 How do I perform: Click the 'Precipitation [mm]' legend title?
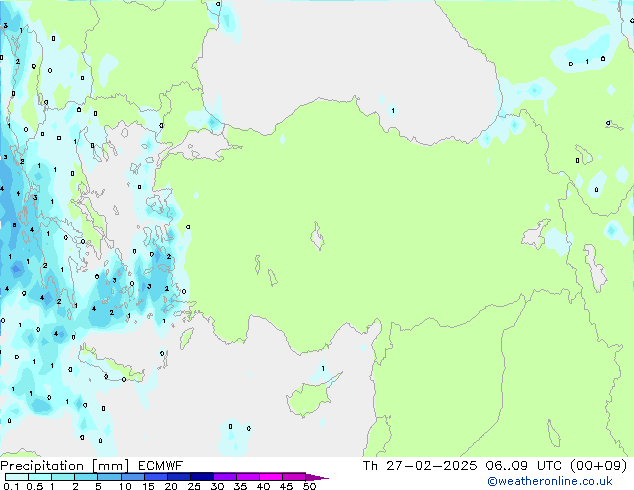(61, 465)
